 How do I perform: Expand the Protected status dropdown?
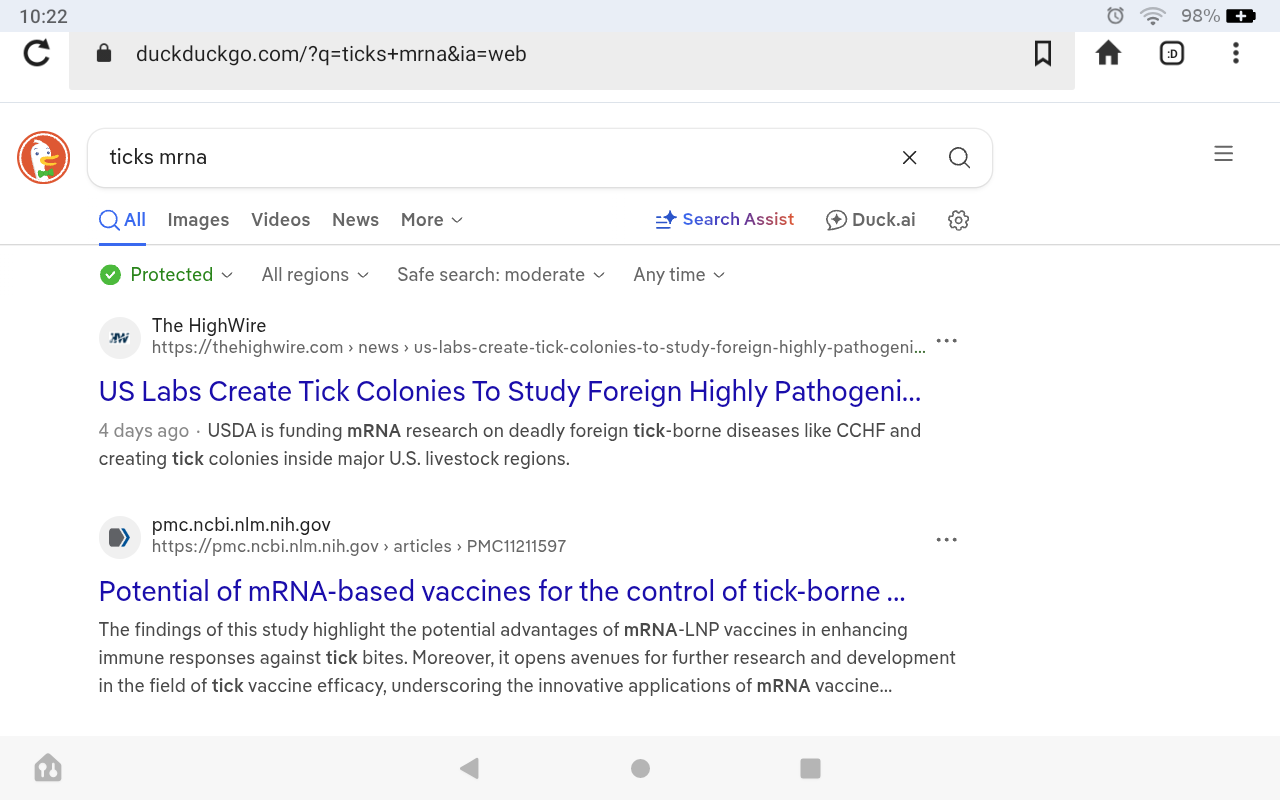(x=167, y=275)
